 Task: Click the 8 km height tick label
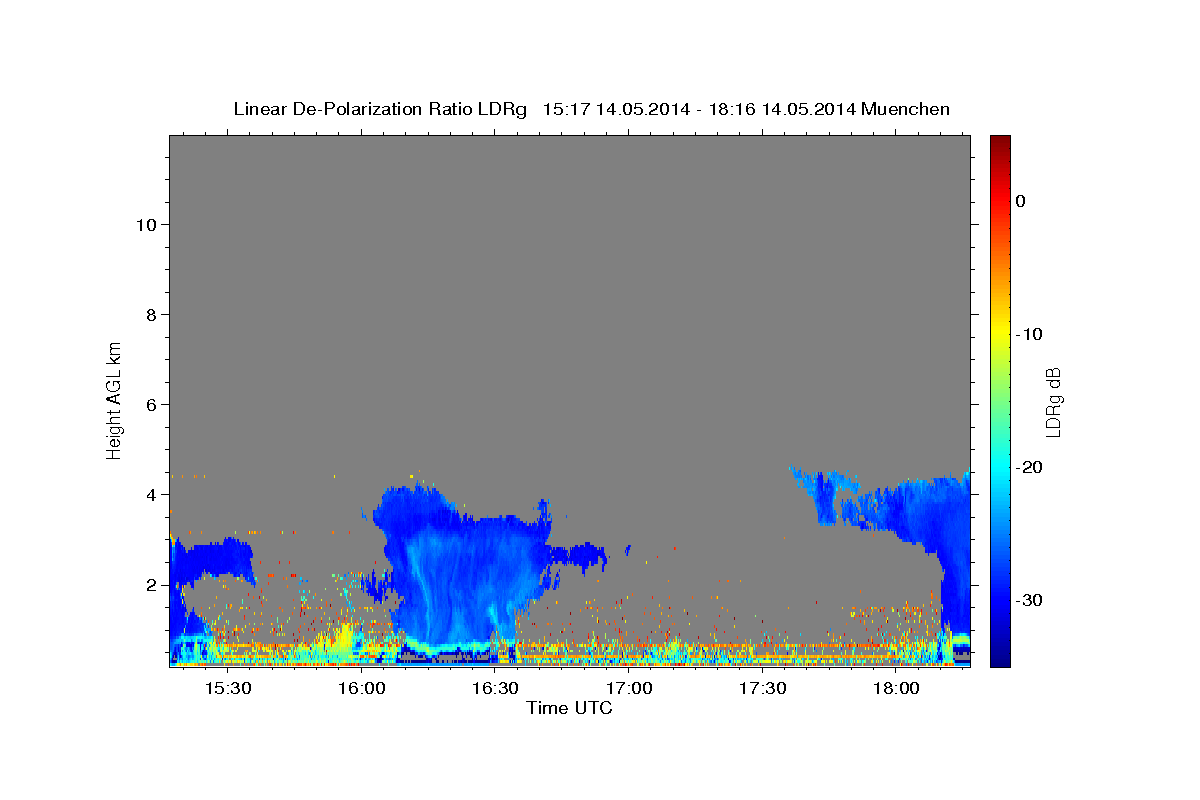150,314
